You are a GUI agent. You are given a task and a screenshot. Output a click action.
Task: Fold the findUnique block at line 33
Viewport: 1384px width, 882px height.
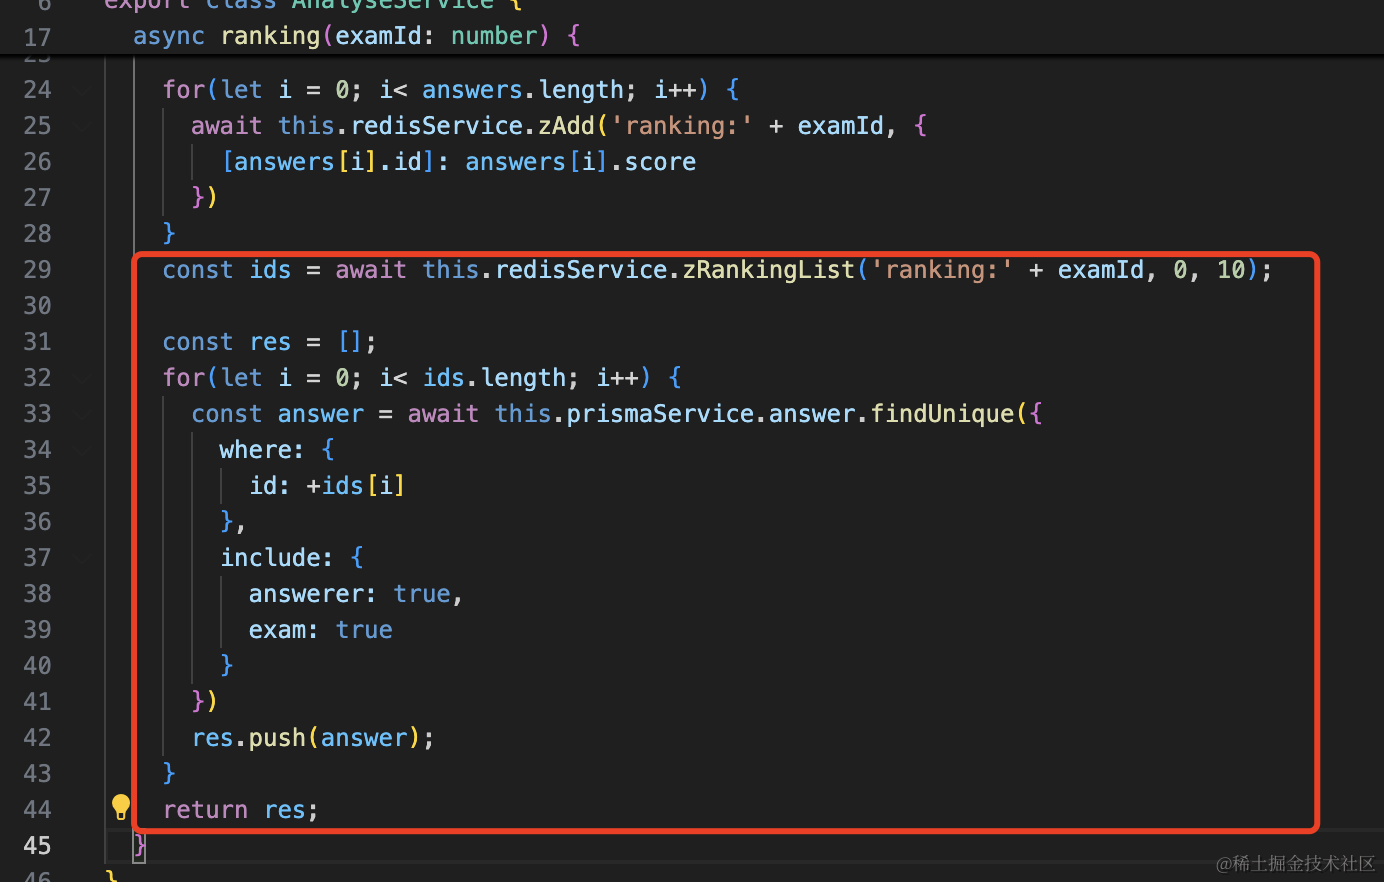pos(81,414)
